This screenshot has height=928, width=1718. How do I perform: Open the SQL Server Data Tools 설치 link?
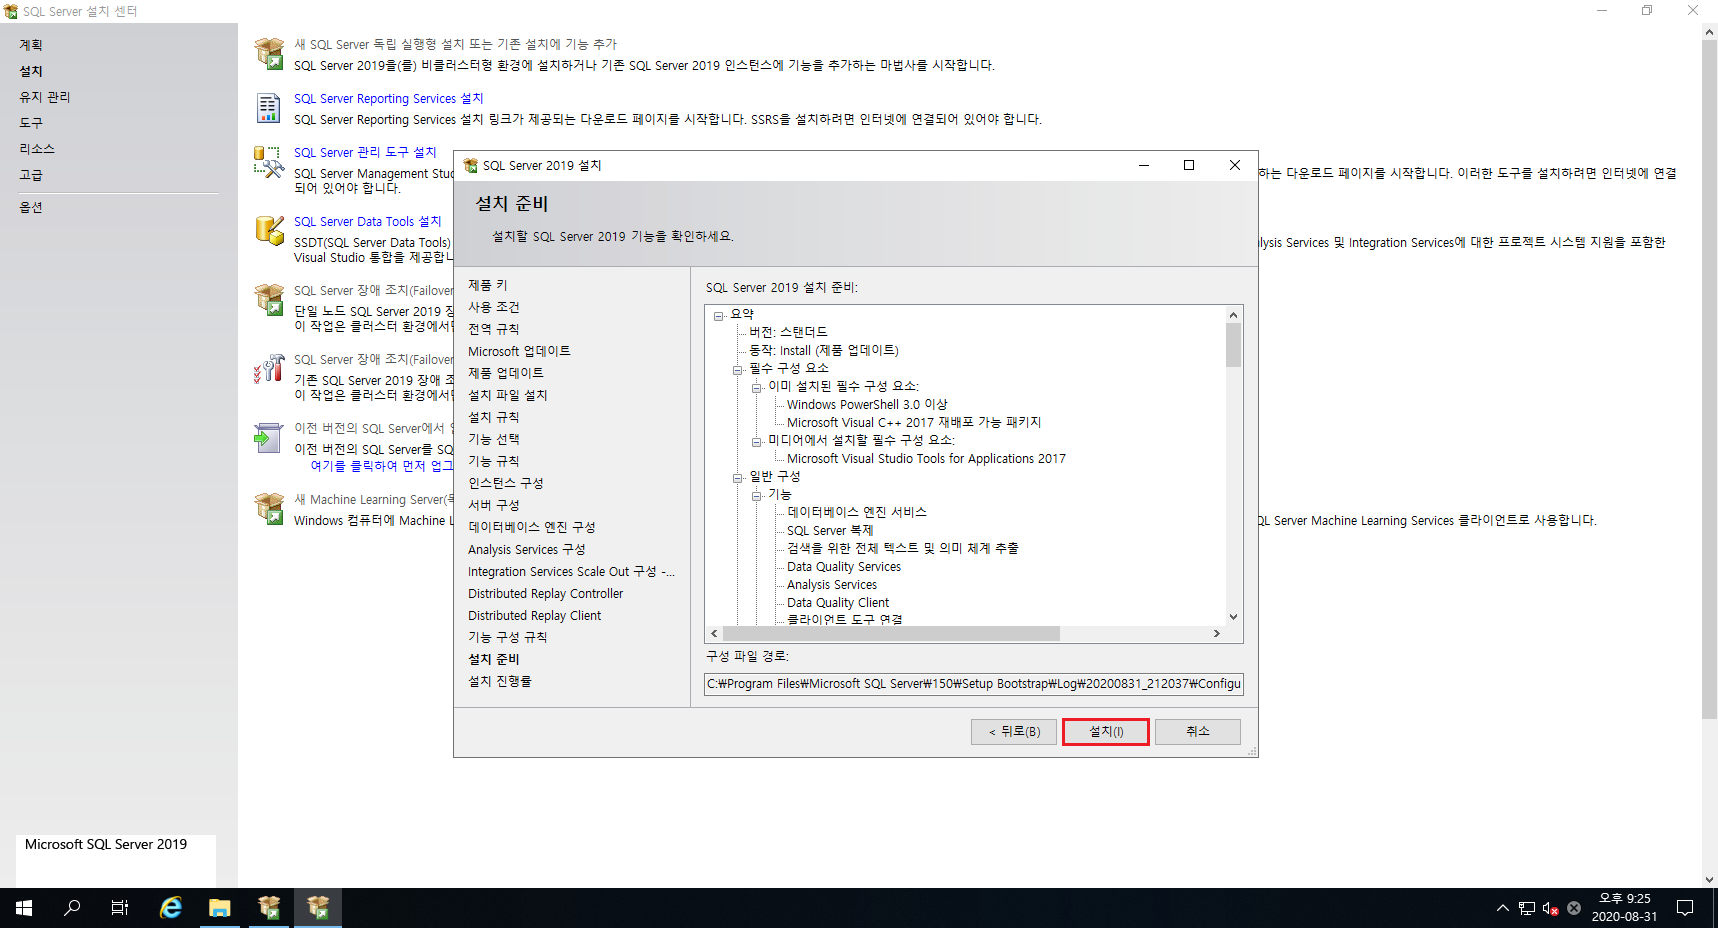coord(367,221)
